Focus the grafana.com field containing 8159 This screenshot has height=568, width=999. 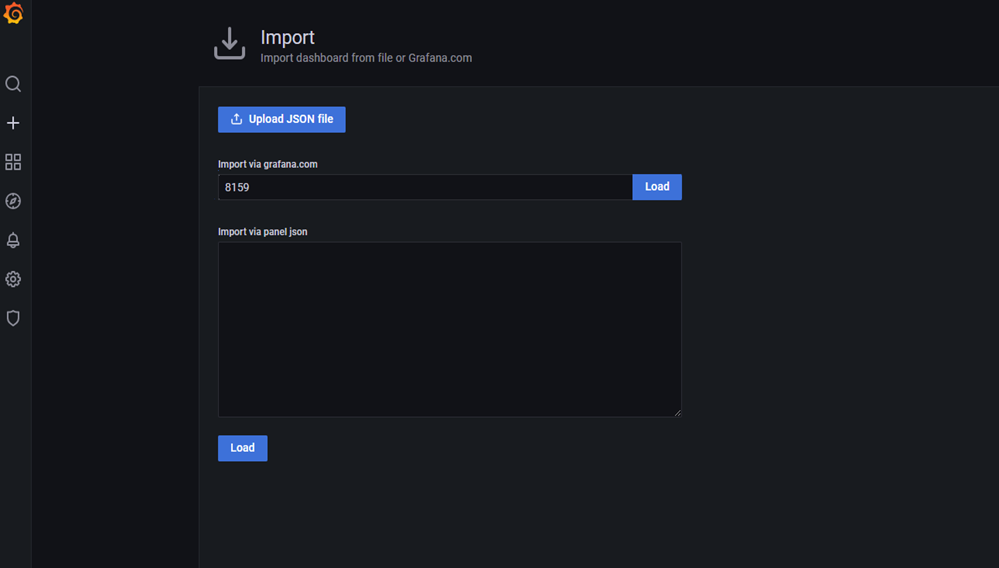(x=425, y=187)
